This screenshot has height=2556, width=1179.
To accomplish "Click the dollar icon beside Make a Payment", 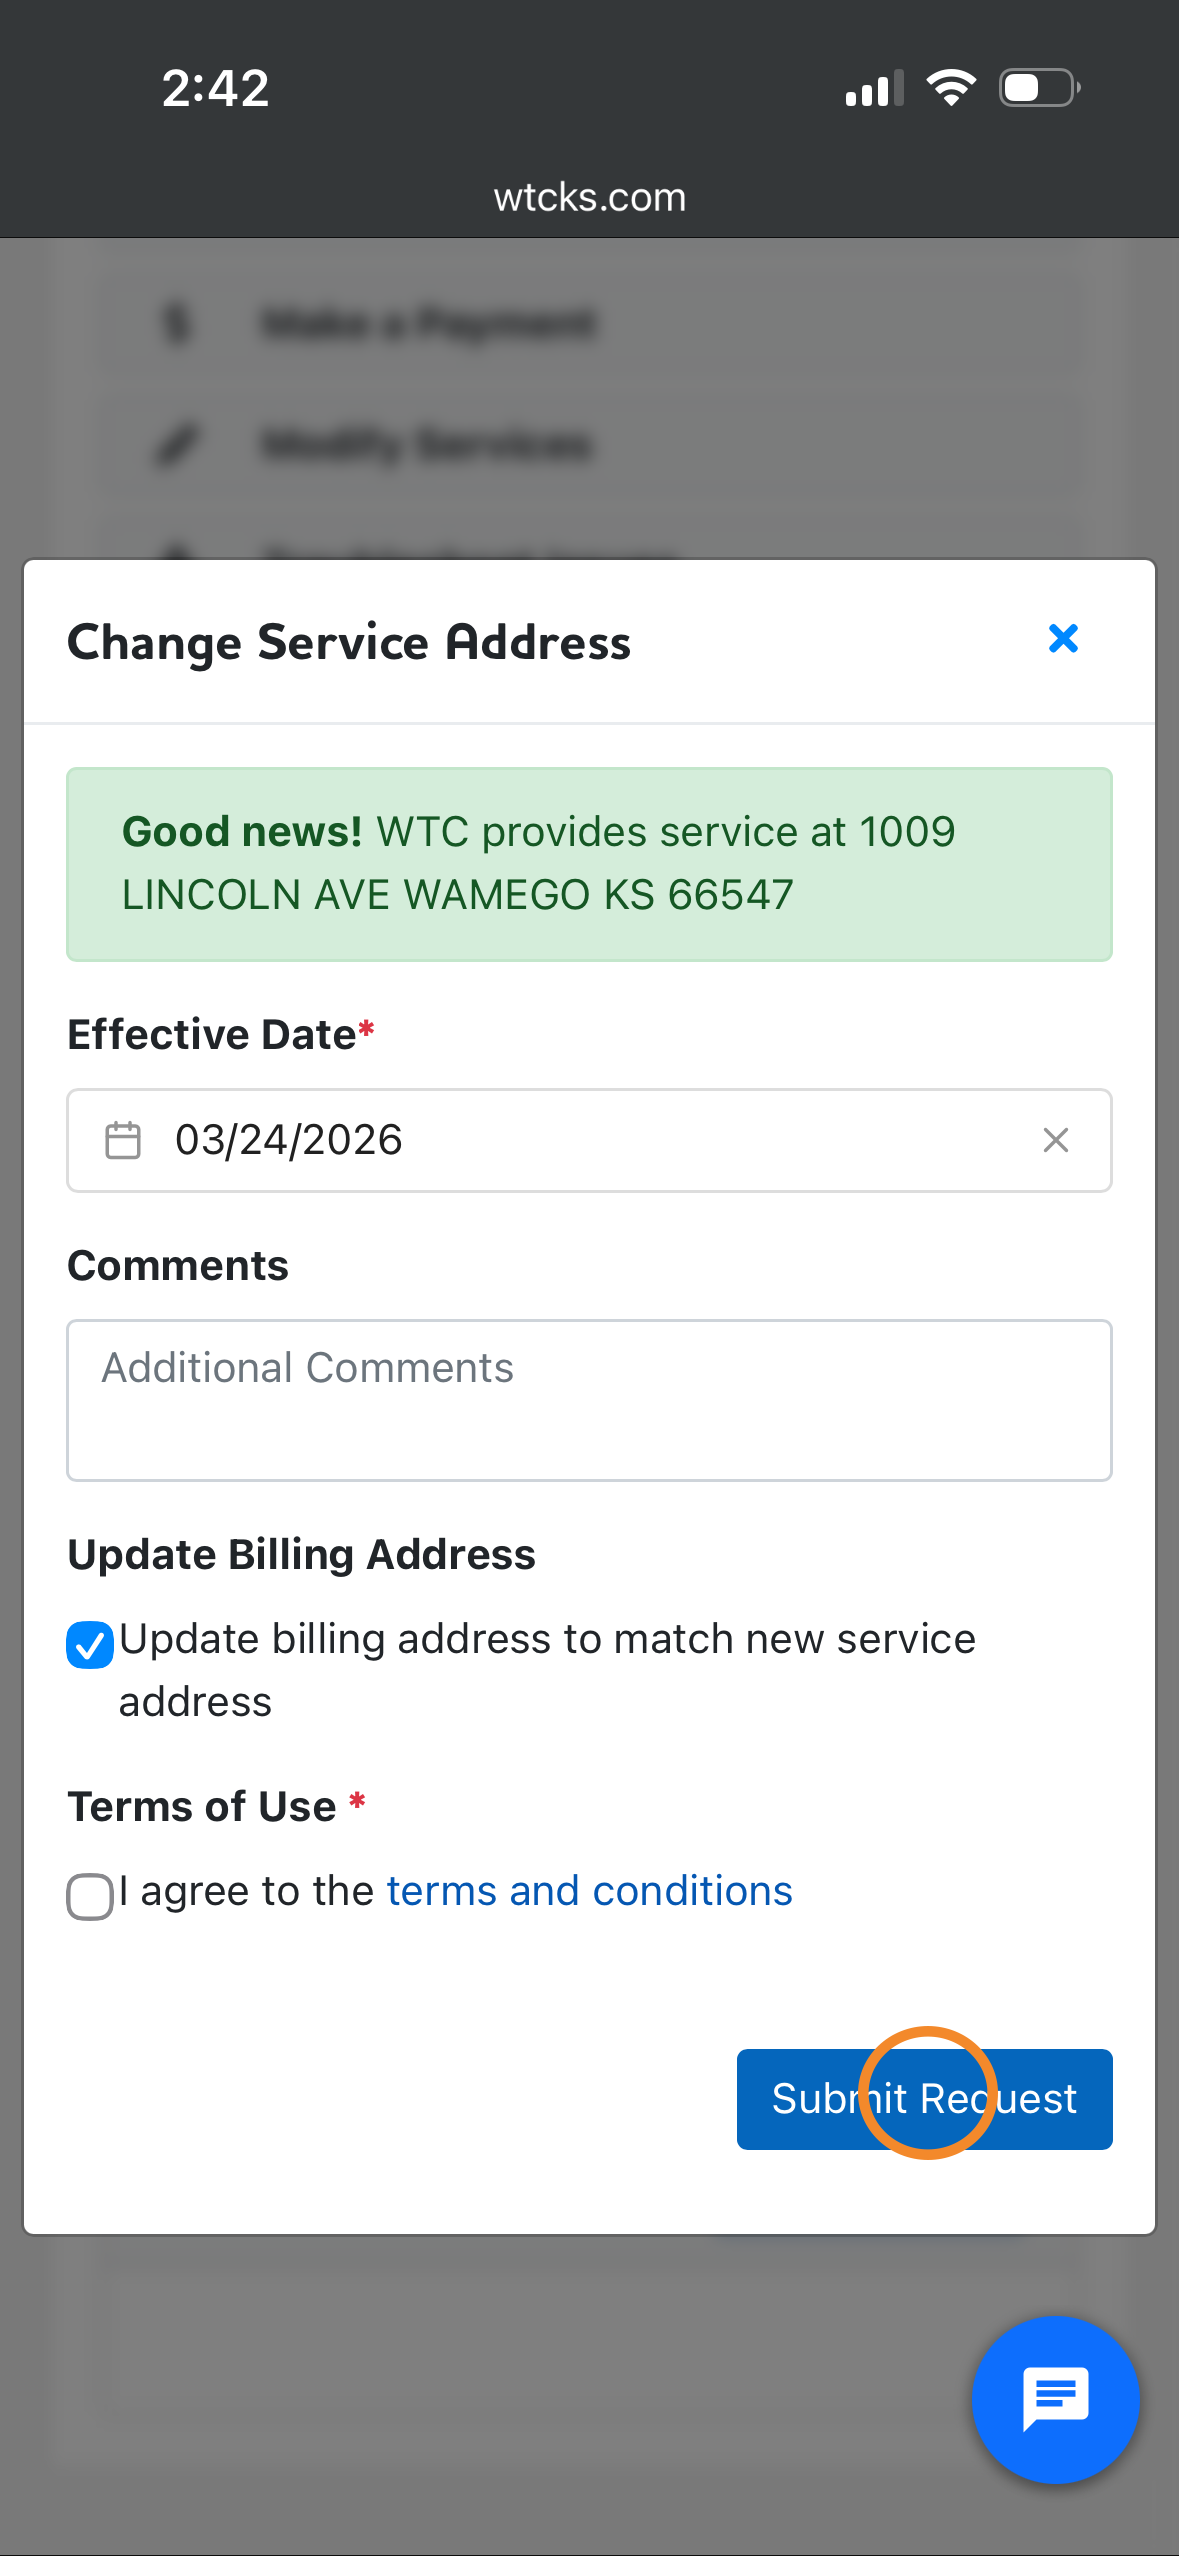I will coord(177,323).
